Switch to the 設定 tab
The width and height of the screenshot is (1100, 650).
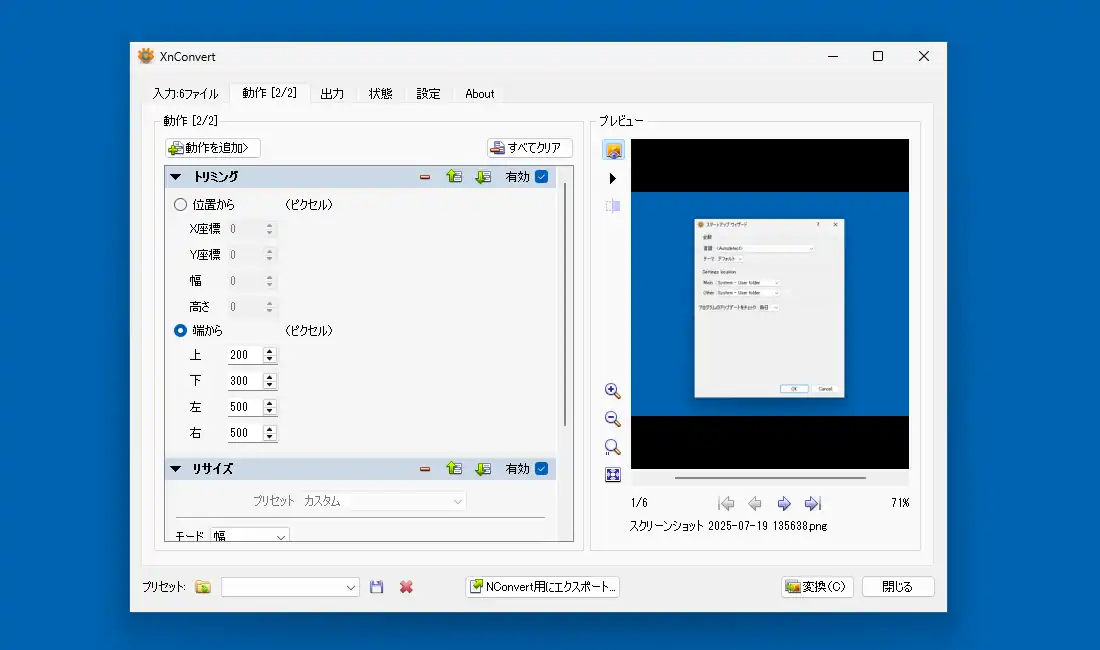point(428,94)
